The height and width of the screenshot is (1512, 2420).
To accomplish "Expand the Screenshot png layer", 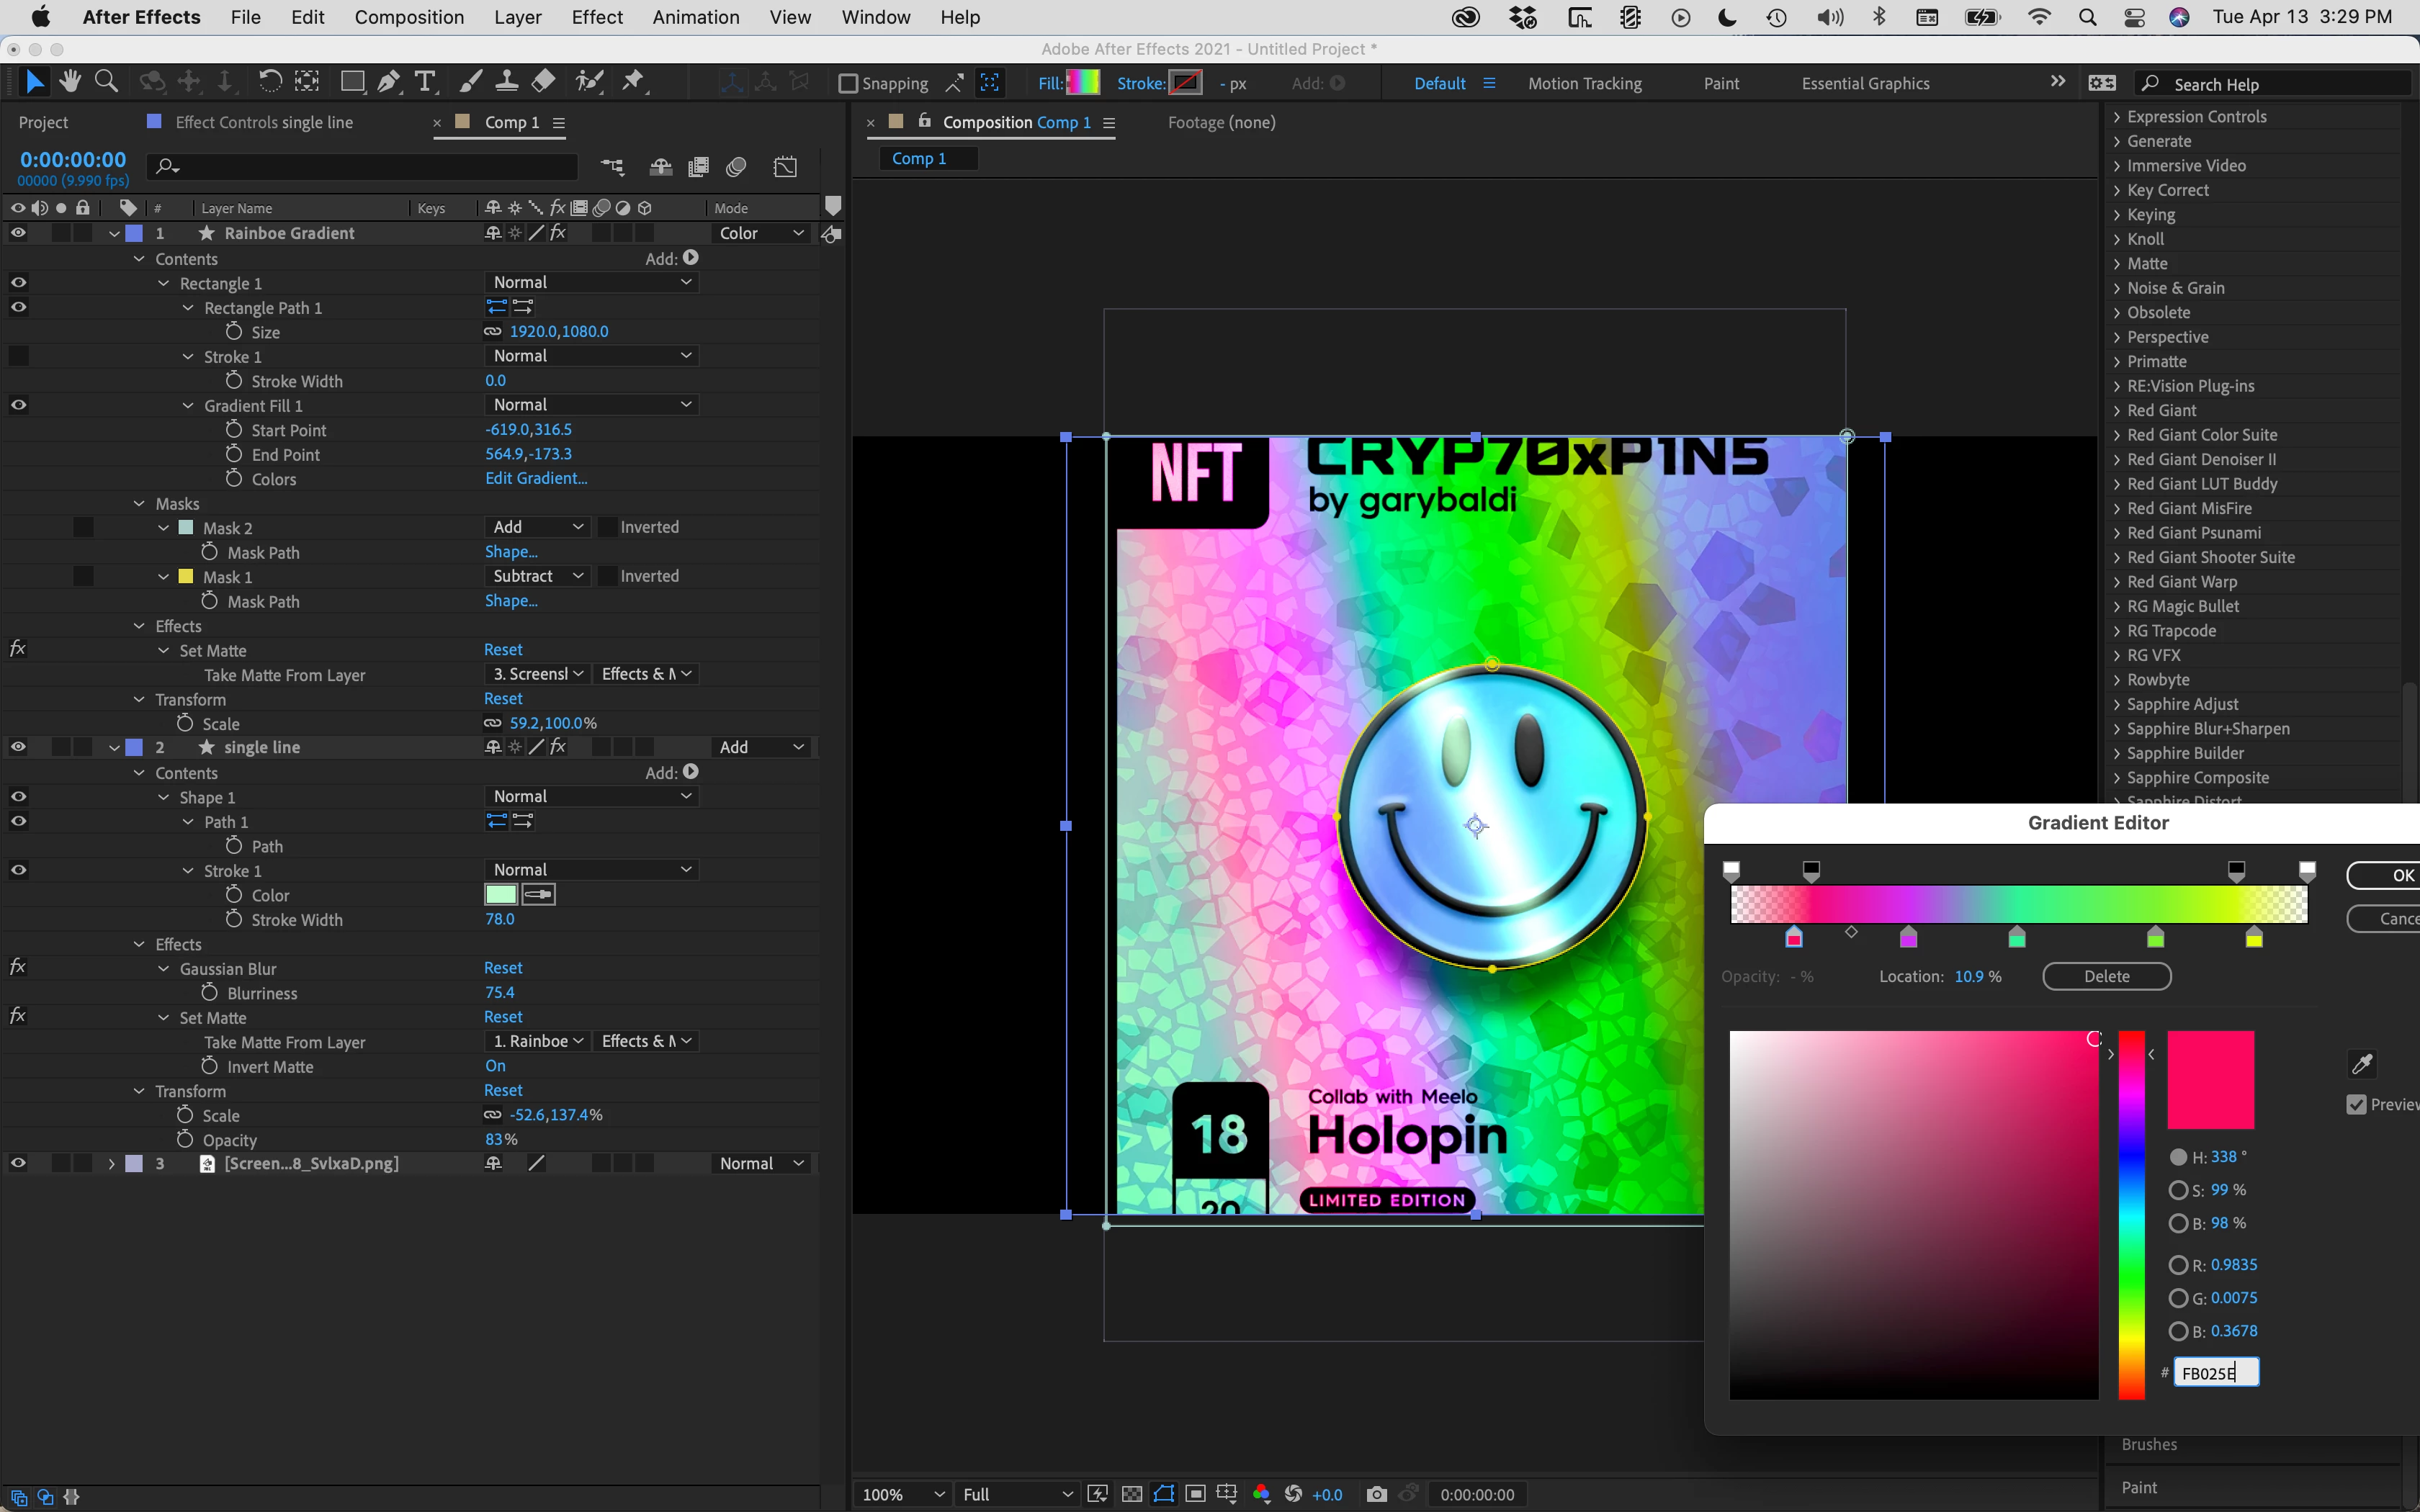I will (111, 1164).
